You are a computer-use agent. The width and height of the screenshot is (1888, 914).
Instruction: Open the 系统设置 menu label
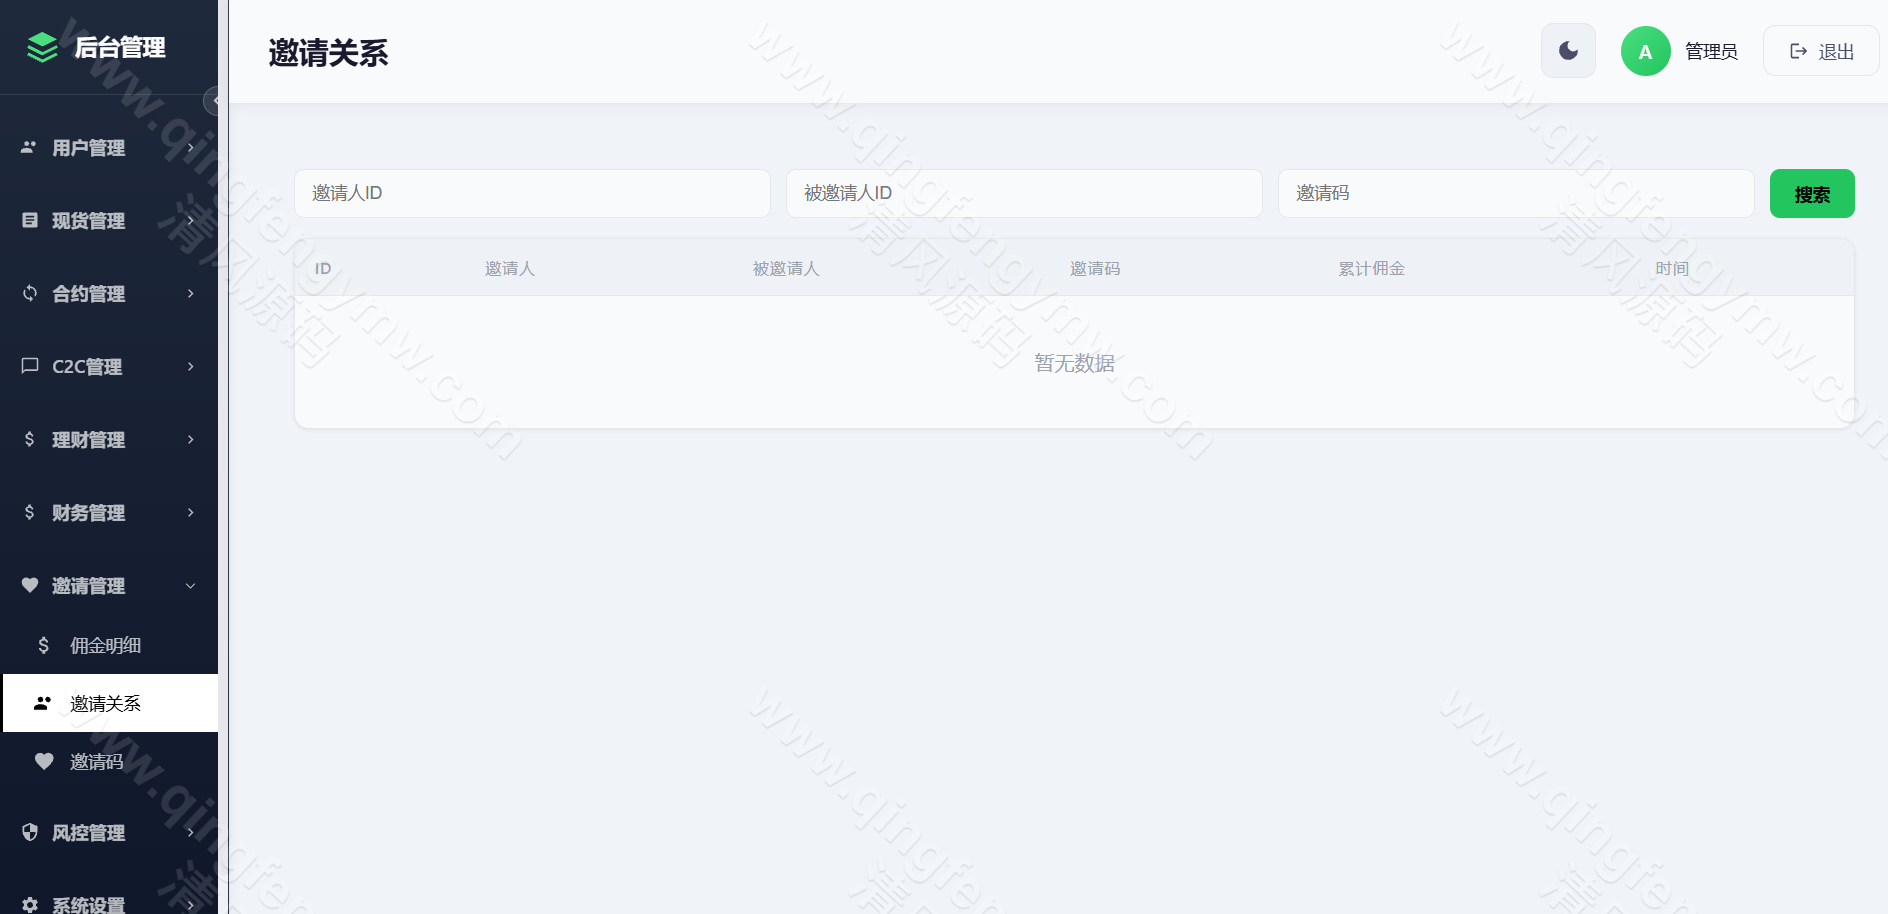click(x=88, y=905)
